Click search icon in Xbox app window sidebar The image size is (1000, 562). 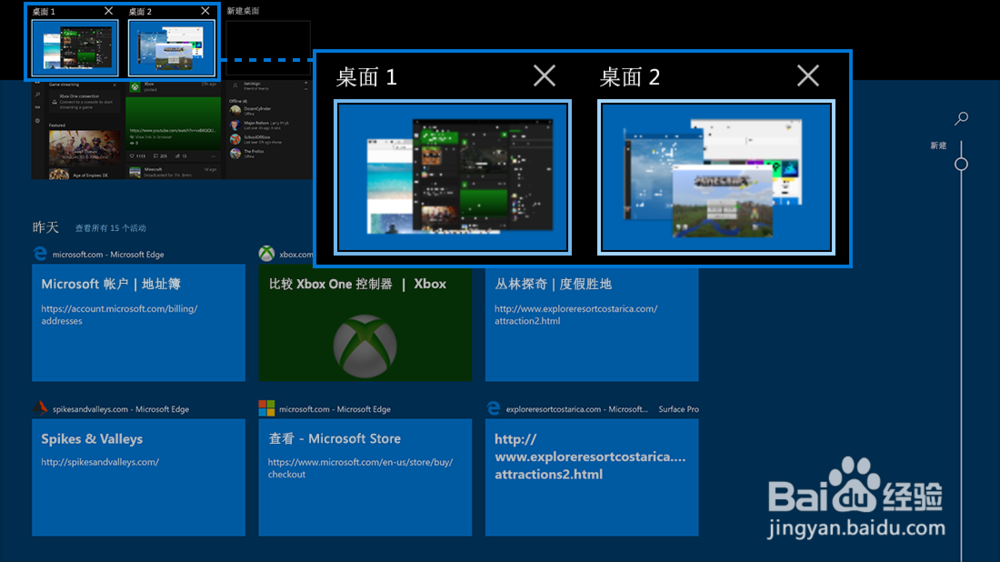pos(38,94)
